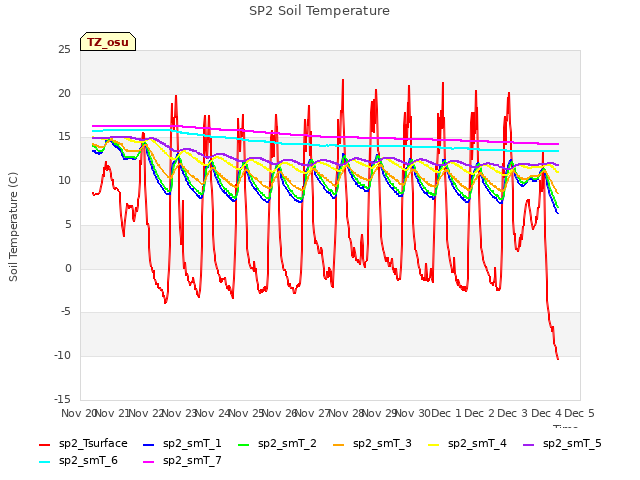Click the yellow sp2_smT_4 legend swatch
The image size is (640, 480).
click(433, 444)
